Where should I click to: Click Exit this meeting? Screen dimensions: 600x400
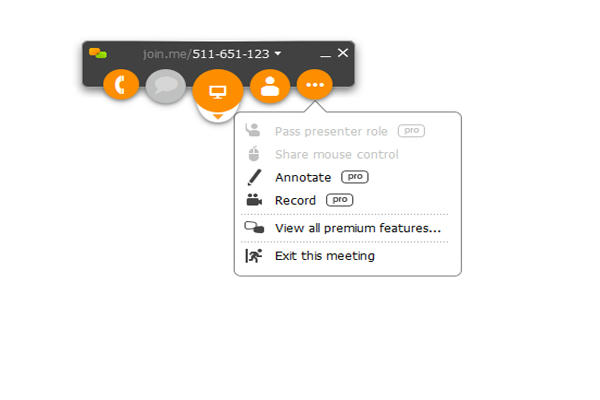(x=325, y=256)
